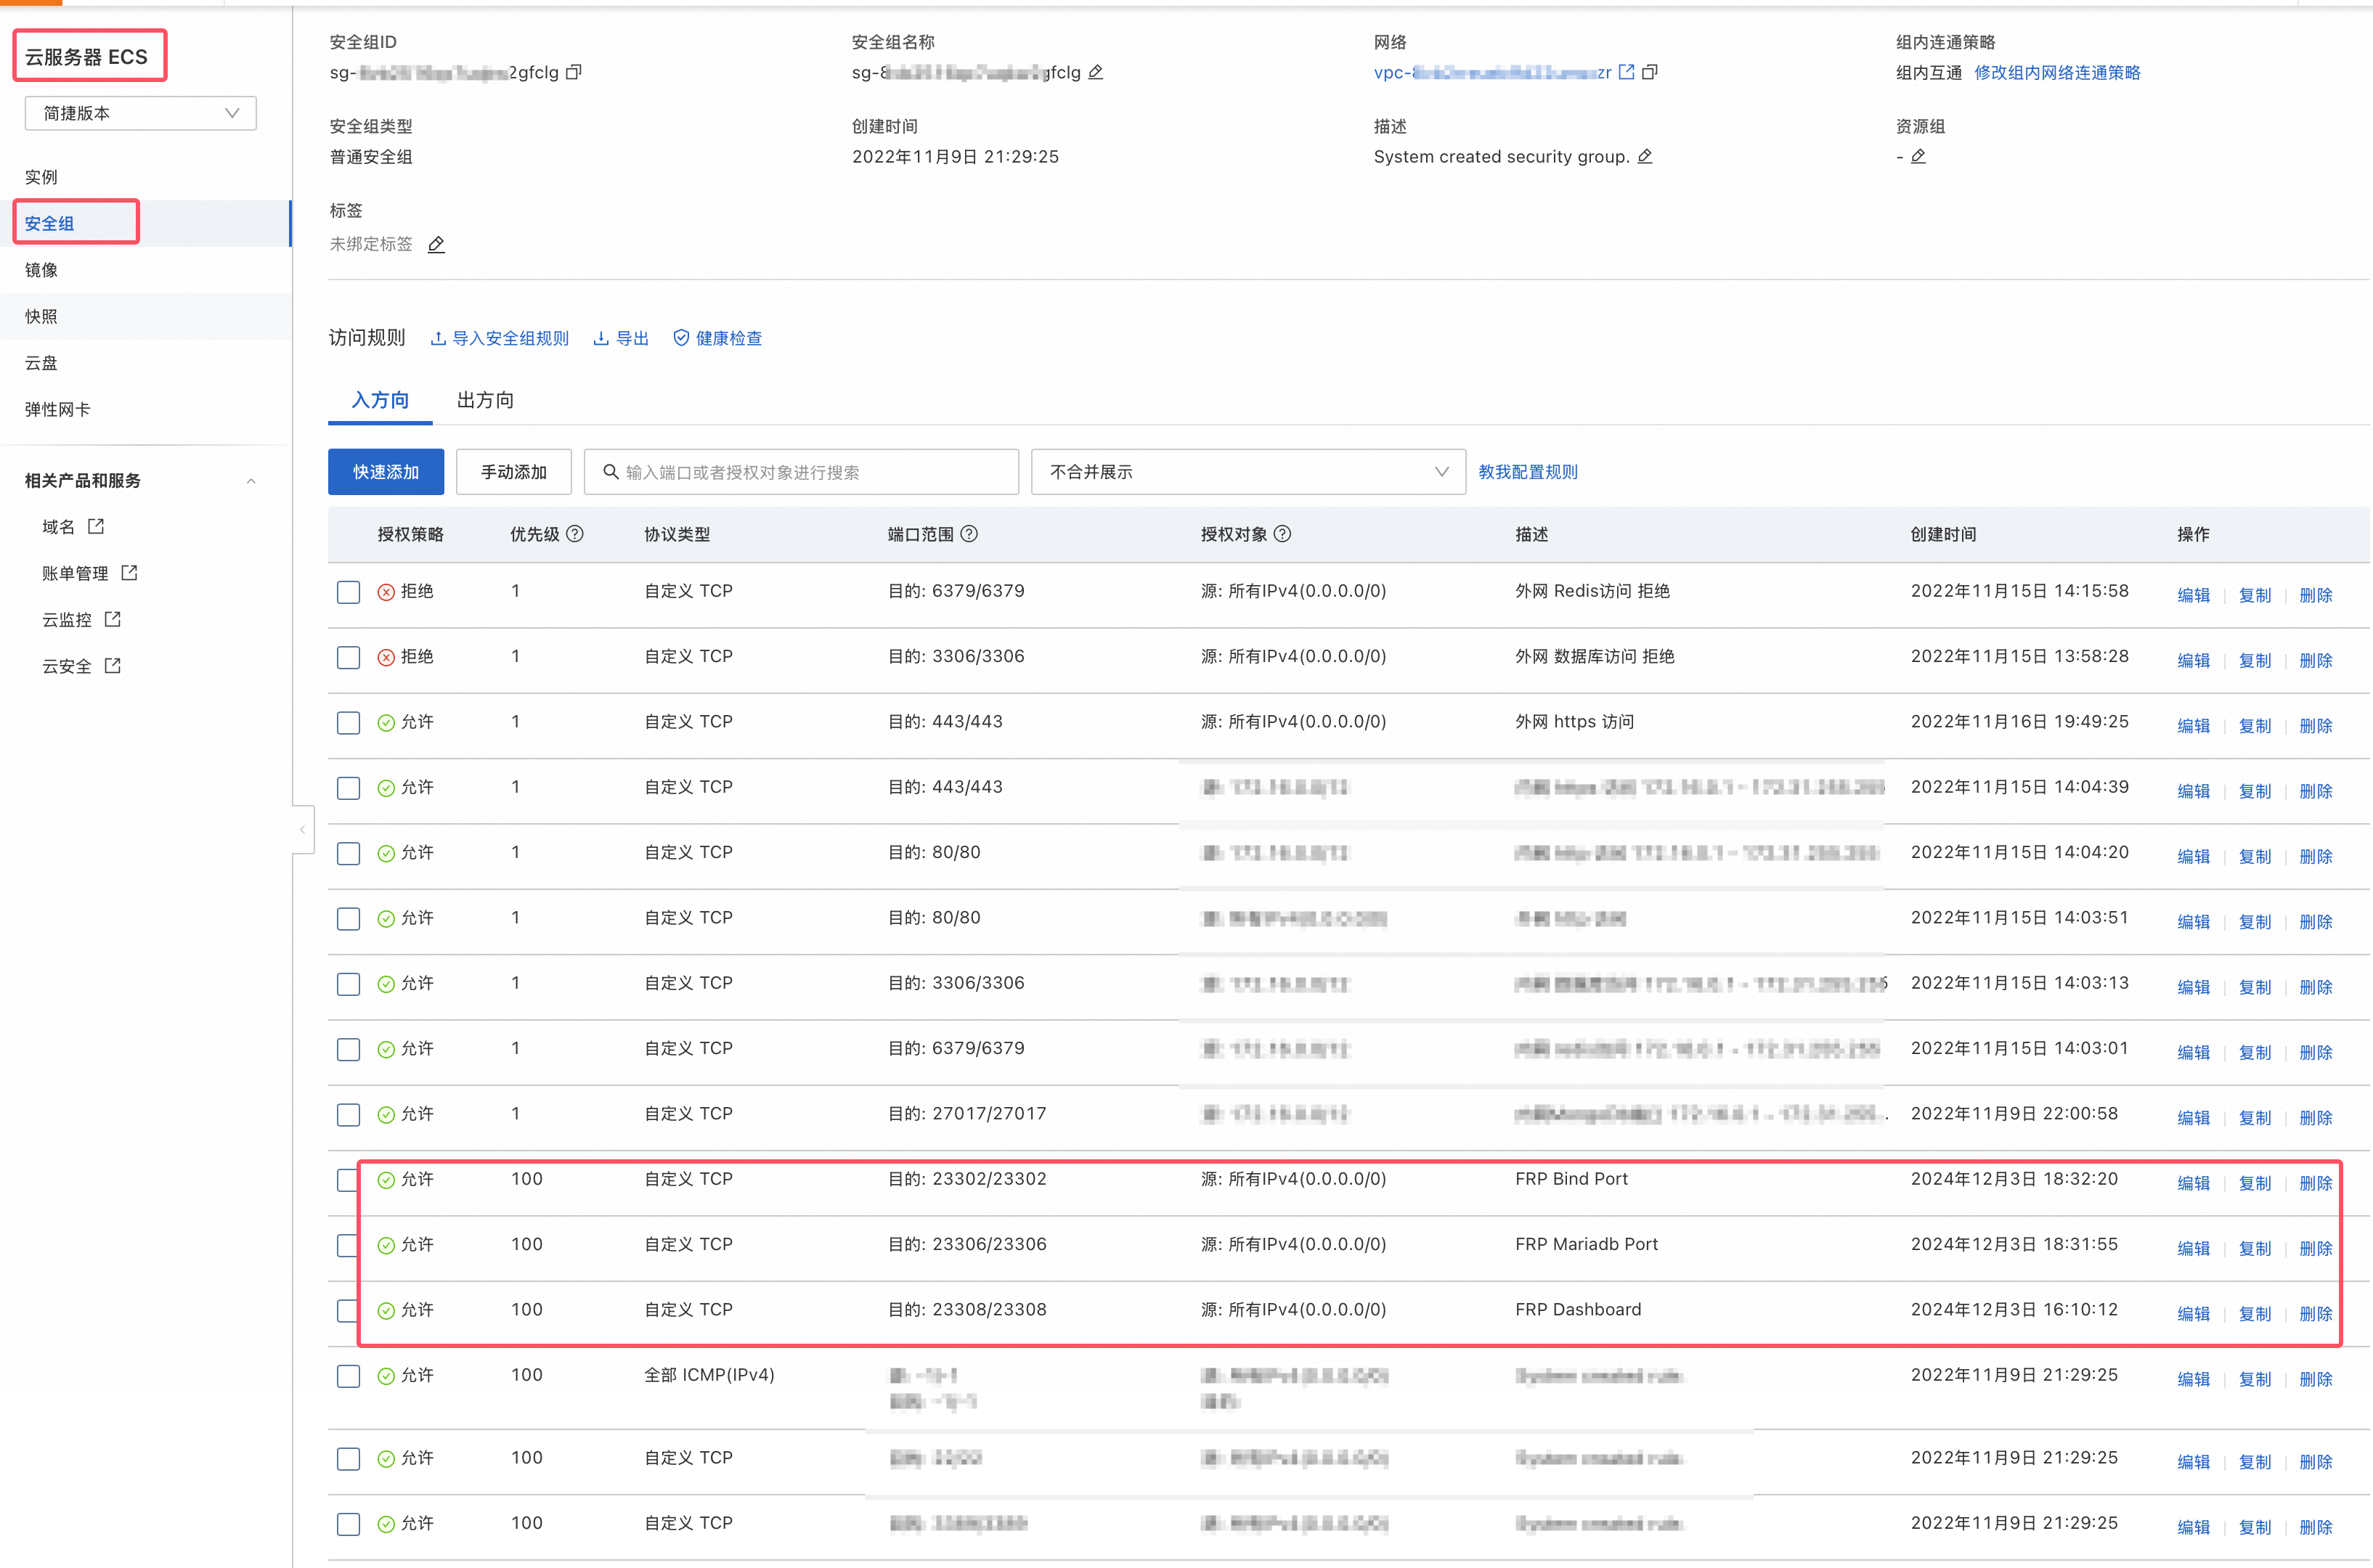This screenshot has height=1568, width=2373.
Task: Select checkbox for Redis 6379 deny rule
Action: click(x=348, y=592)
